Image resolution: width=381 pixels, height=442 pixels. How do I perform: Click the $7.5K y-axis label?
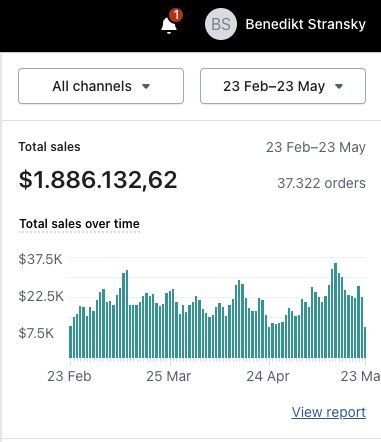[36, 333]
